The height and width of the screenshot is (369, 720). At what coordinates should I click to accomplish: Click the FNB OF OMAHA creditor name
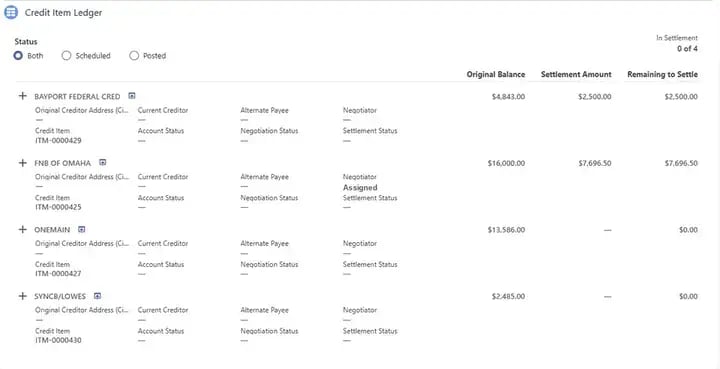point(63,163)
